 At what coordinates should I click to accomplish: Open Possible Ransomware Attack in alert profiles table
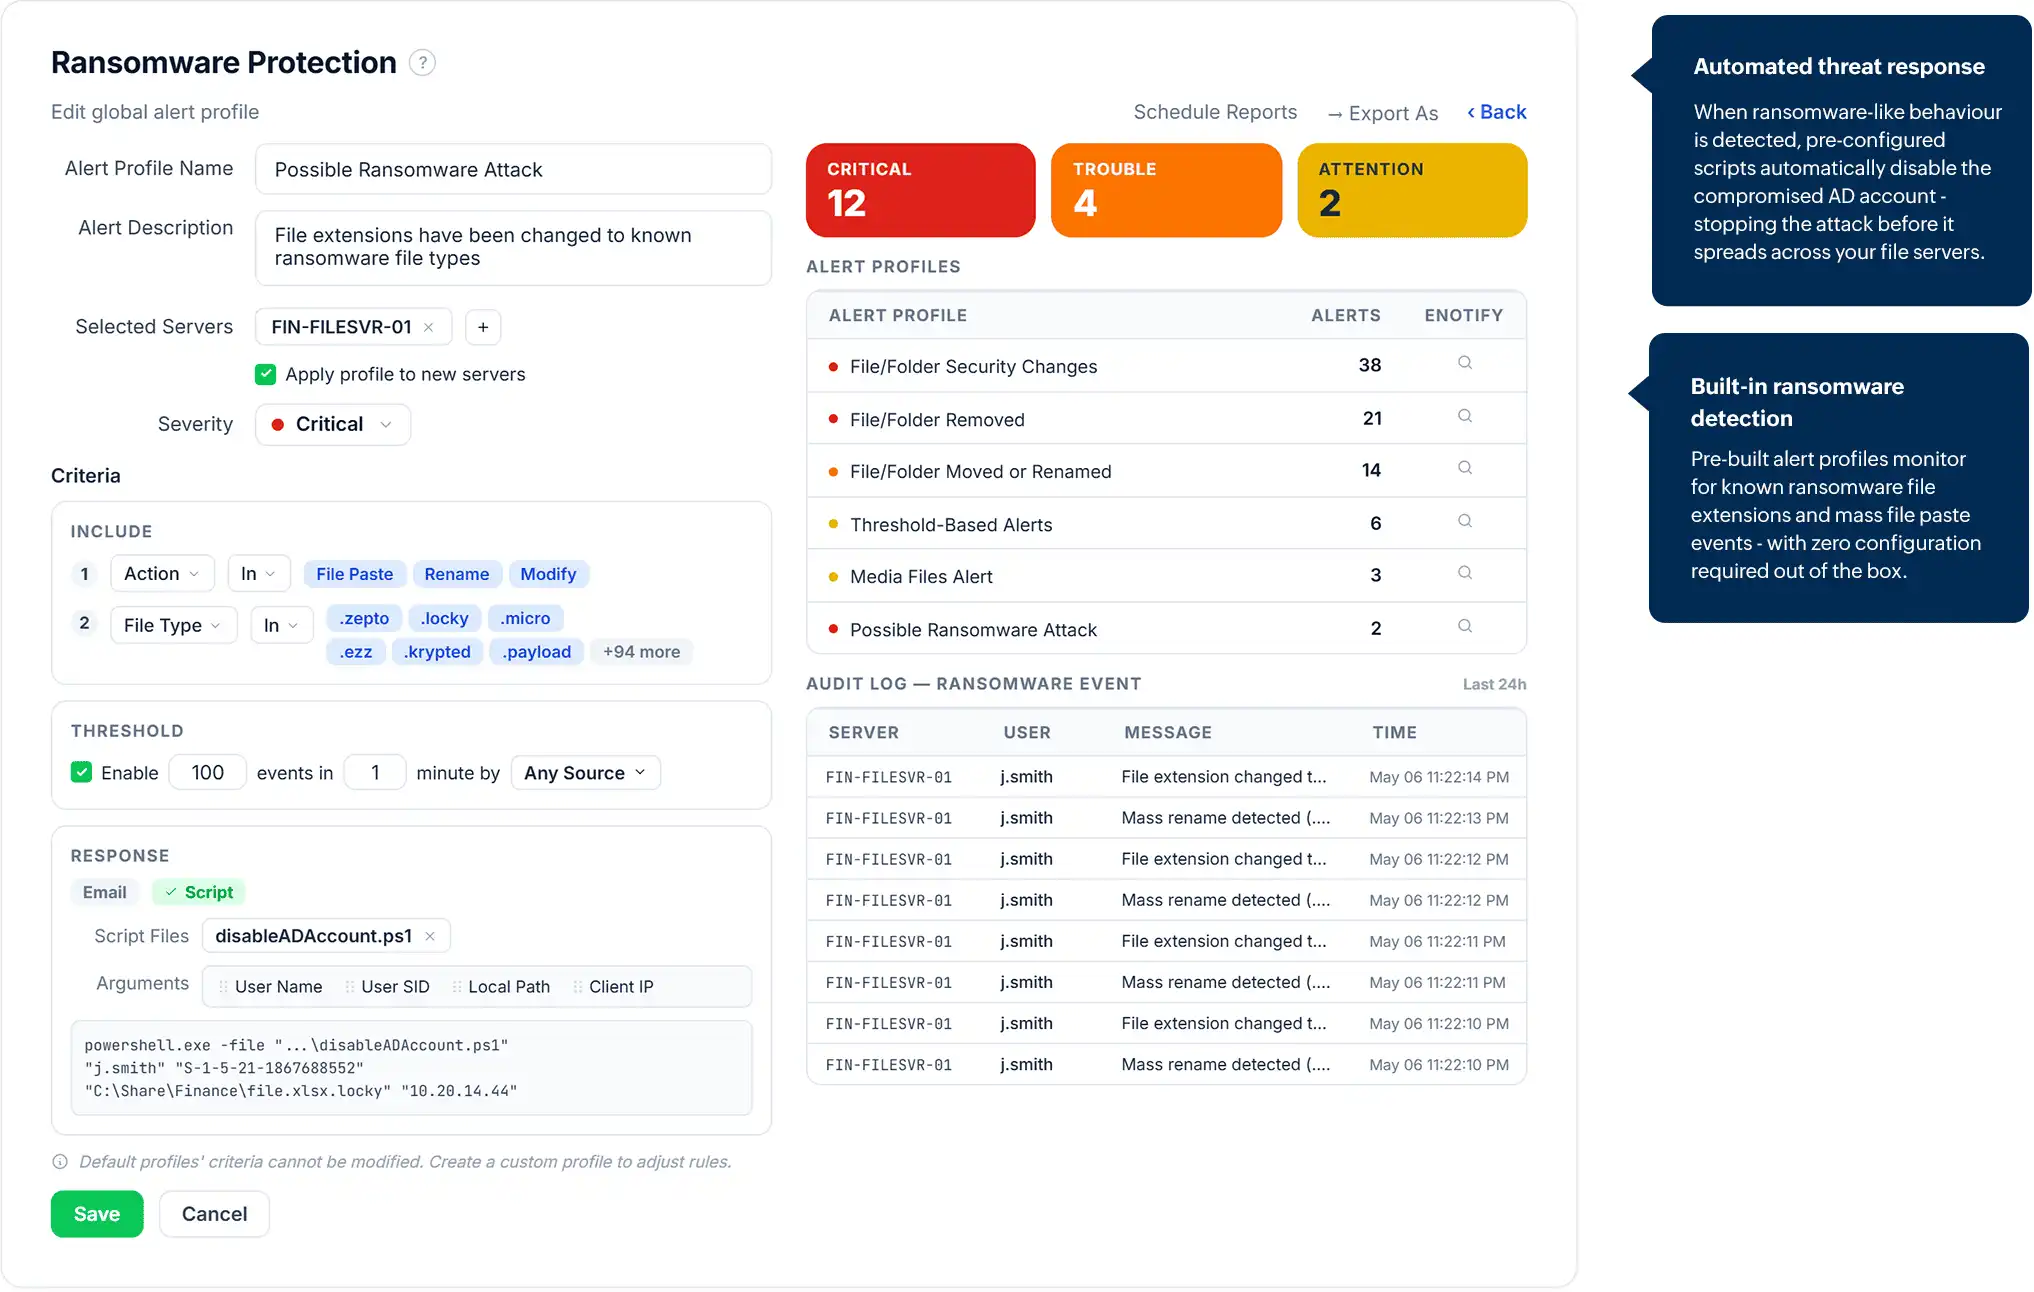[x=1166, y=629]
